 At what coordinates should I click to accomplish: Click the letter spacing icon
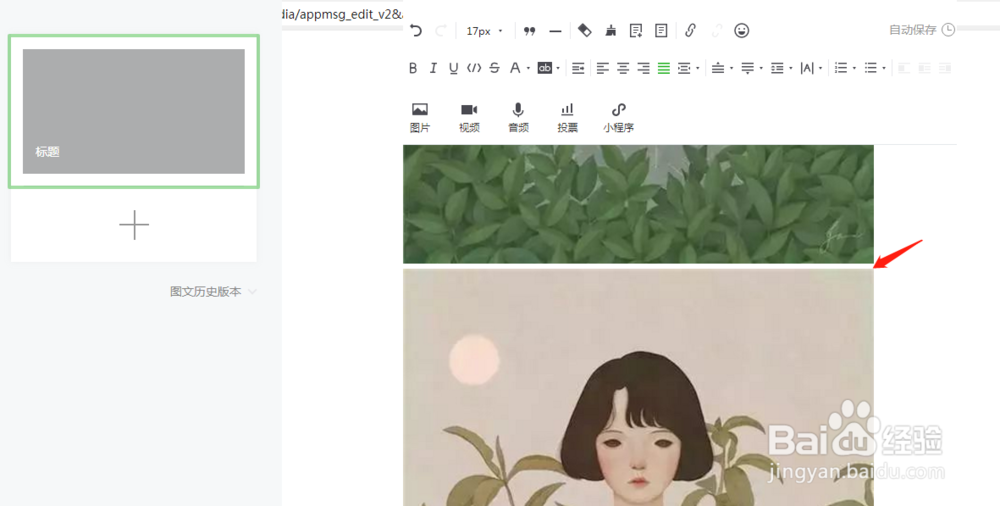click(x=807, y=68)
